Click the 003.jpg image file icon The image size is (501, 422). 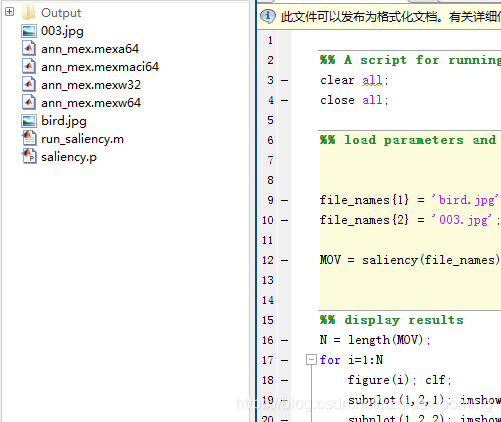tap(29, 31)
